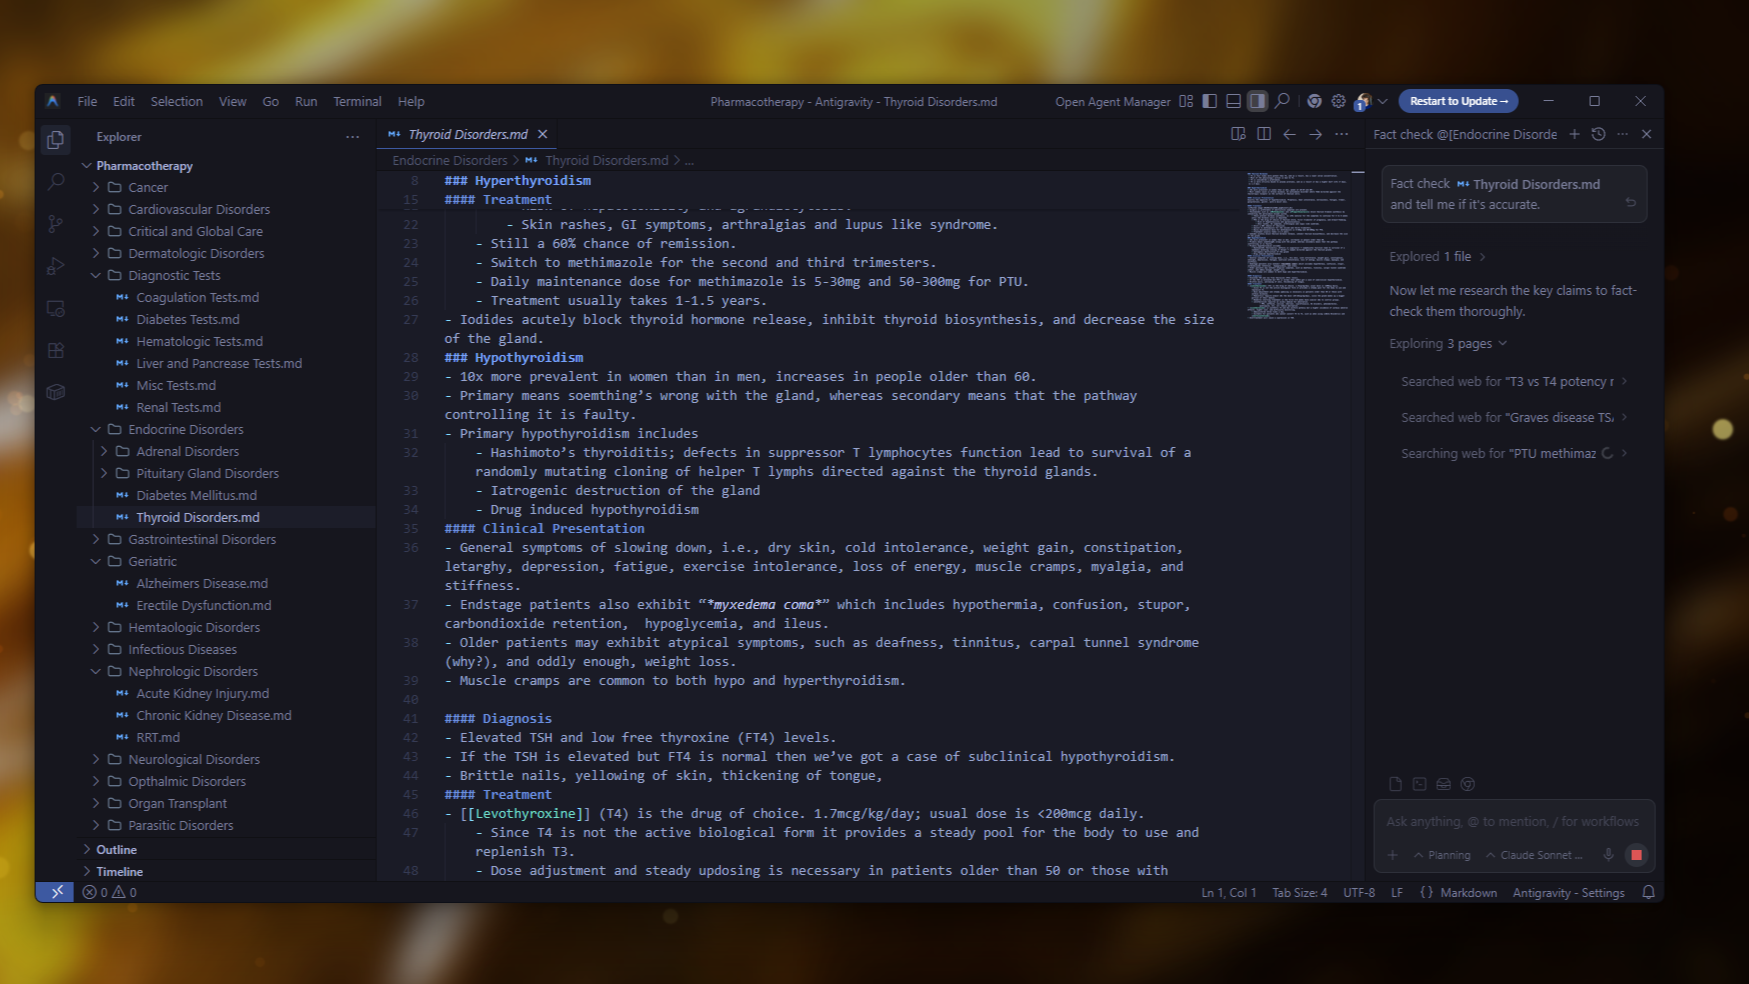Open the Claude Sonnet model dropdown
1749x984 pixels.
[1534, 855]
